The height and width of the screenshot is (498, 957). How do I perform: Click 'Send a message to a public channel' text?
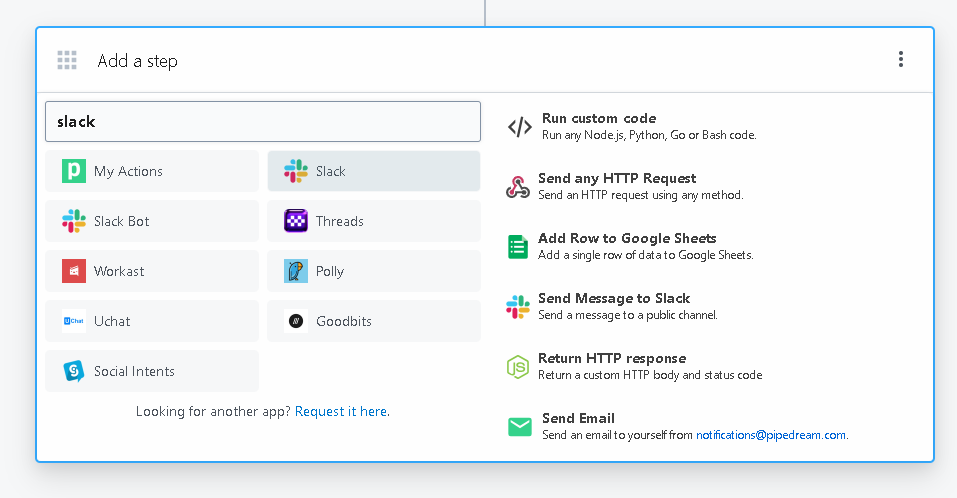(x=627, y=315)
